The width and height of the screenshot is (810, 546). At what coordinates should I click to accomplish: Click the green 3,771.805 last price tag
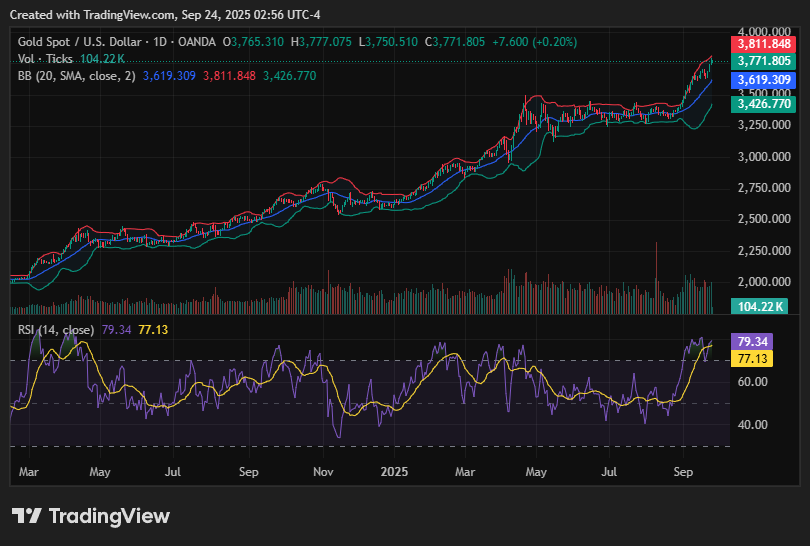point(764,61)
